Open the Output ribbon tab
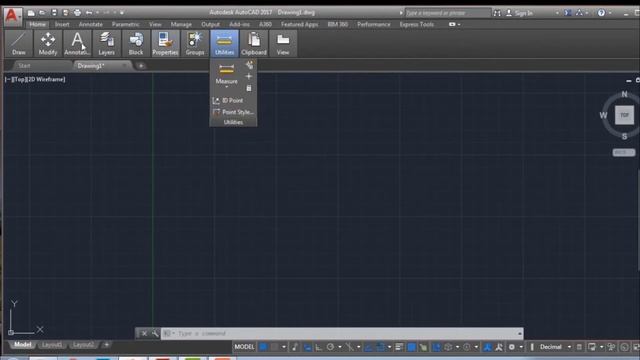Screen dimensions: 640x360 pos(210,24)
